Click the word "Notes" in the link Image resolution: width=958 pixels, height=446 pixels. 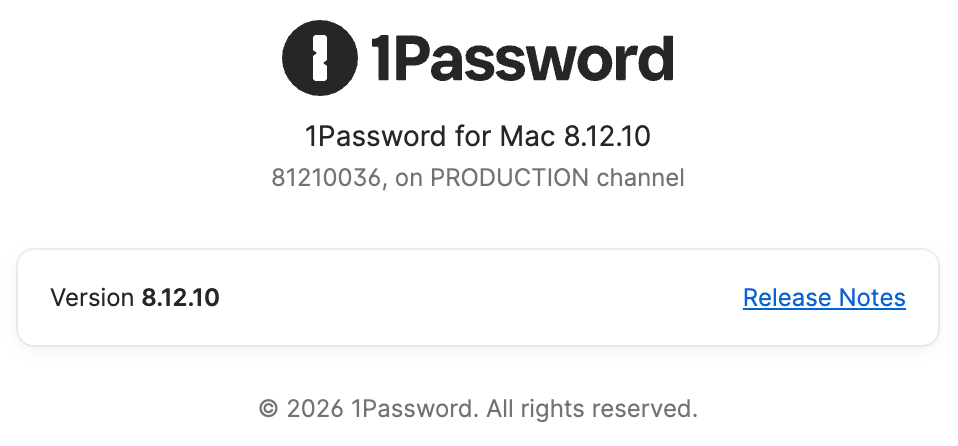pos(871,297)
